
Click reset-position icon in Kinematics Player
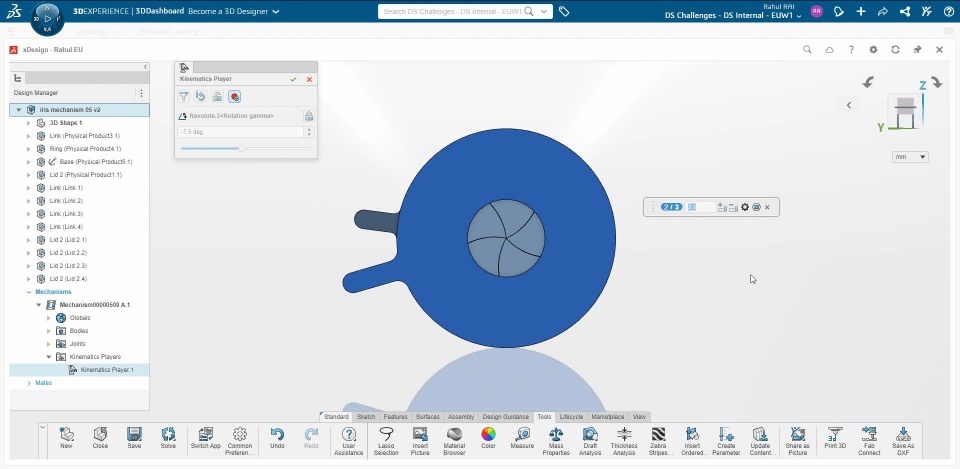point(200,97)
